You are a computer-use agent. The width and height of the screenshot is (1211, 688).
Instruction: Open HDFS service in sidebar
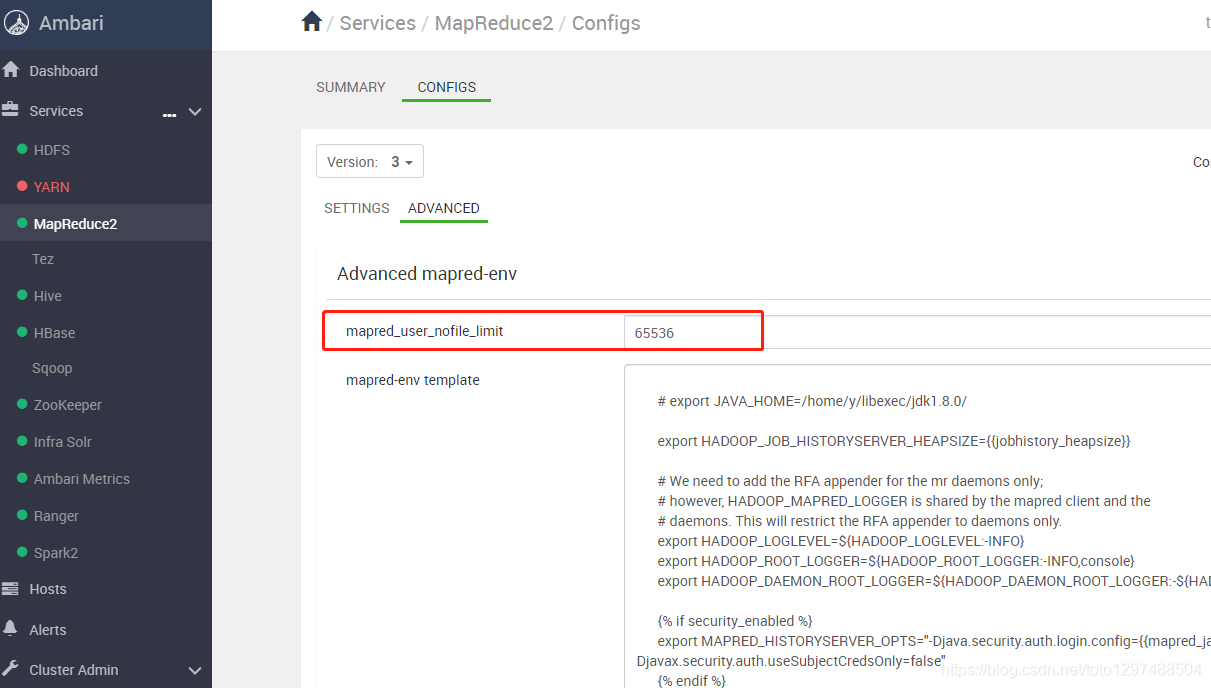tap(52, 150)
